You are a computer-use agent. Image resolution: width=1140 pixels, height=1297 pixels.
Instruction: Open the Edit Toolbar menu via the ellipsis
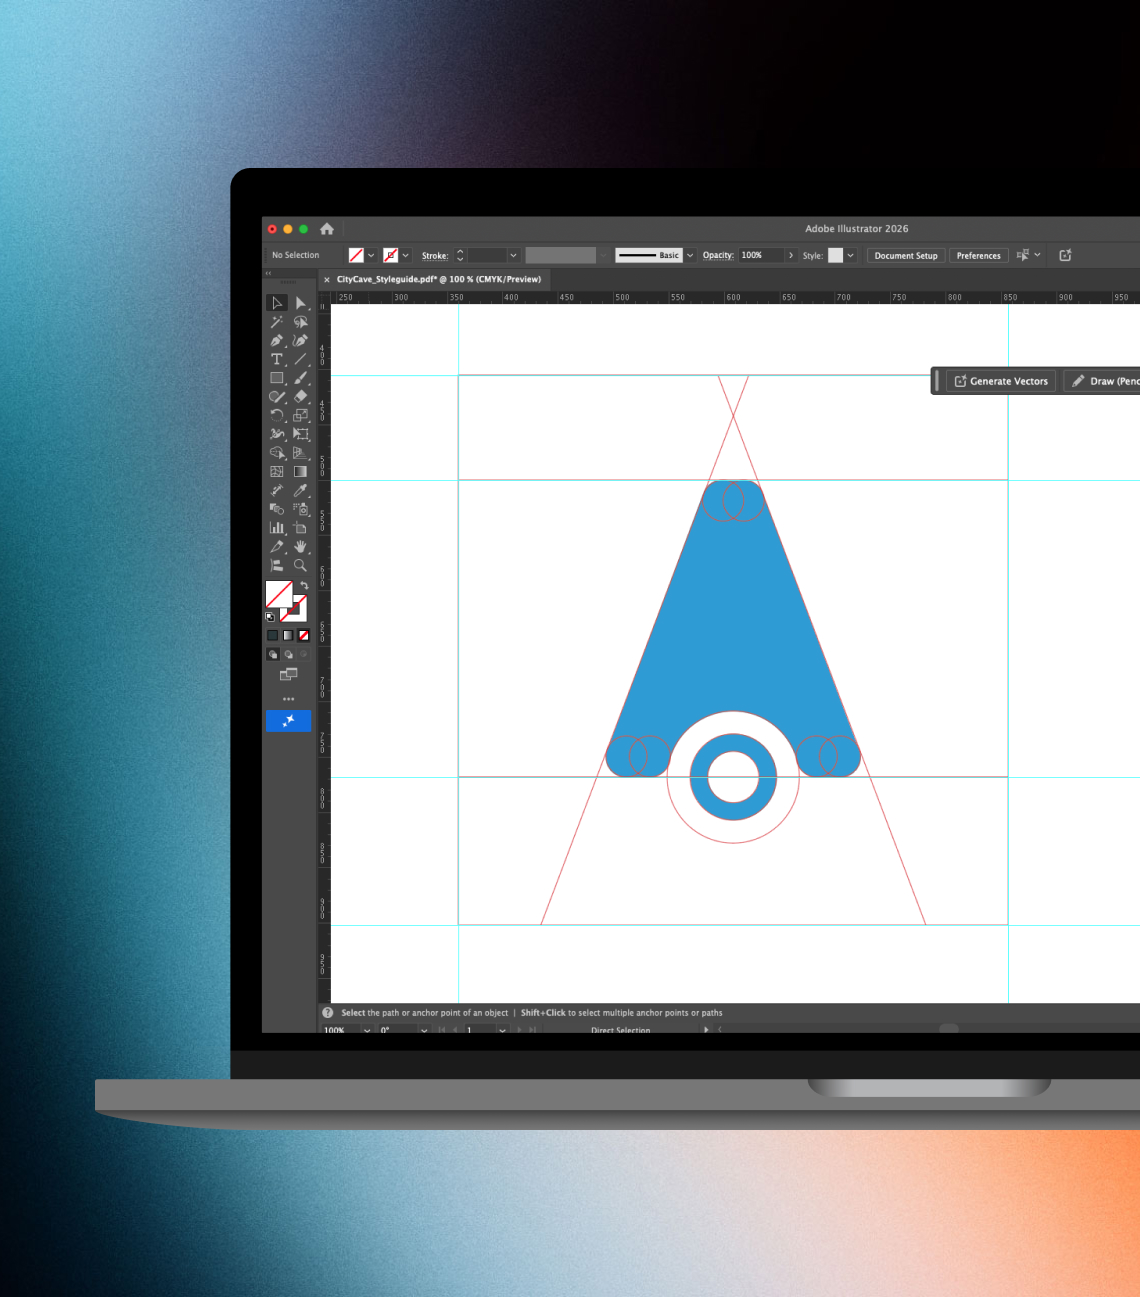[288, 698]
